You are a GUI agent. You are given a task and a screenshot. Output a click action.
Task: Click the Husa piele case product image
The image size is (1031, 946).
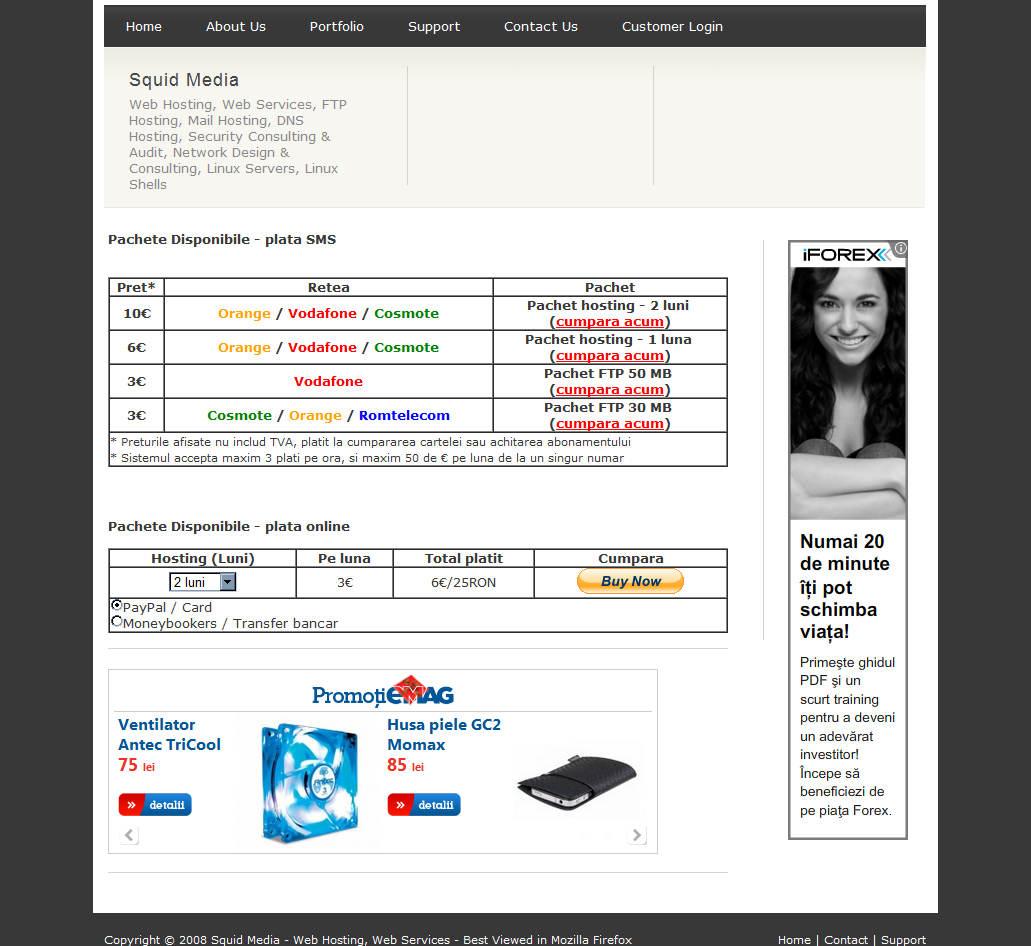575,780
